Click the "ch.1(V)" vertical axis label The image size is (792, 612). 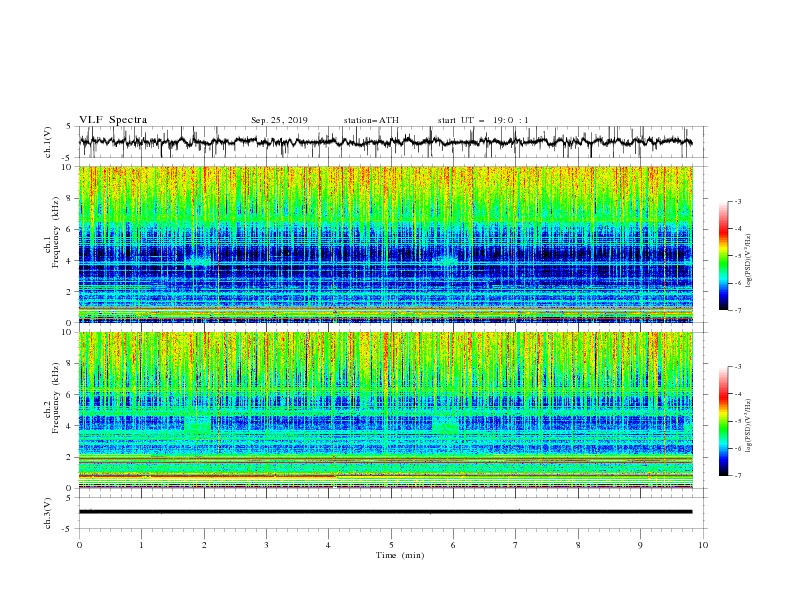tap(48, 142)
